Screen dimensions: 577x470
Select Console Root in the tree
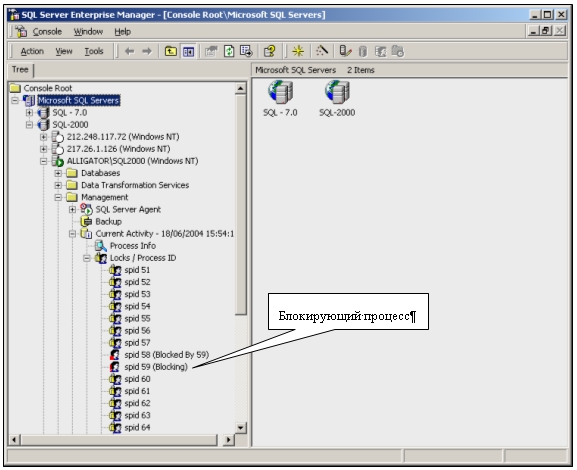click(x=48, y=88)
